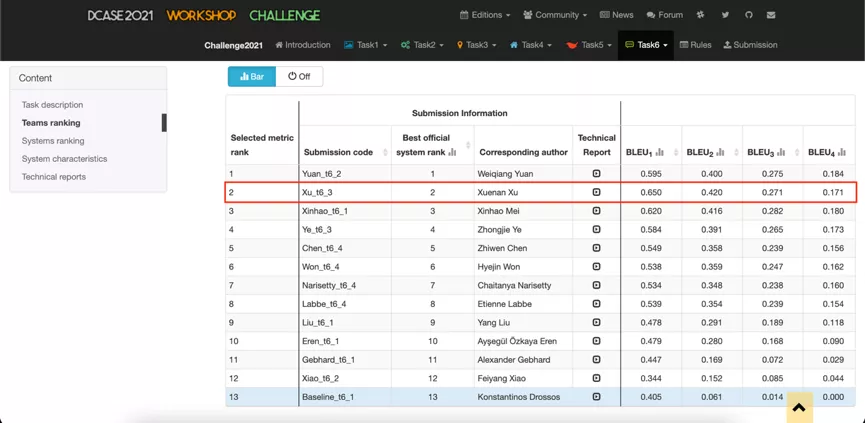Image resolution: width=865 pixels, height=423 pixels.
Task: Show bar chart for BLEU4 column
Action: 842,152
